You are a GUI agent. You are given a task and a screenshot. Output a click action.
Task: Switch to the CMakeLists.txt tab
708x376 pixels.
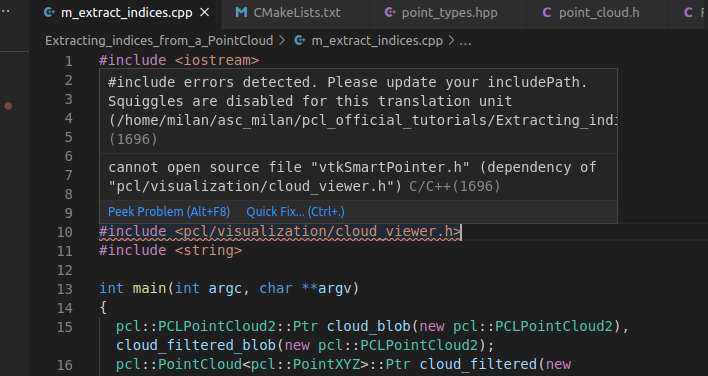coord(296,13)
